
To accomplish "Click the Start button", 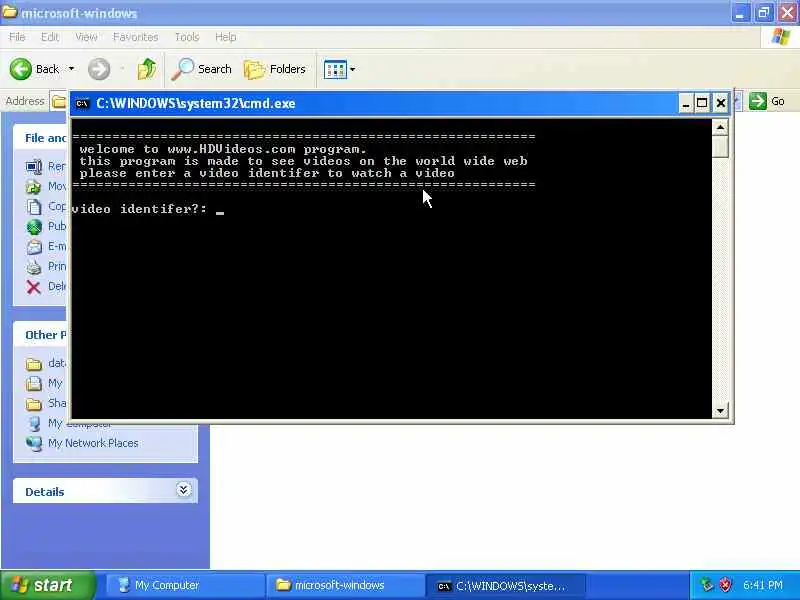I will point(47,585).
